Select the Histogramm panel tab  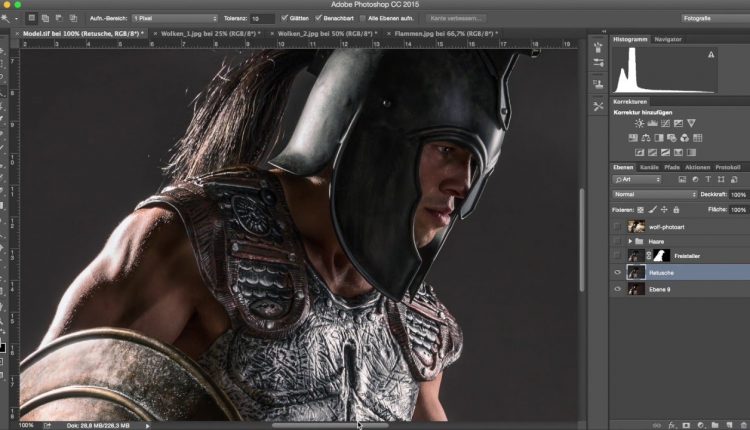tap(630, 40)
